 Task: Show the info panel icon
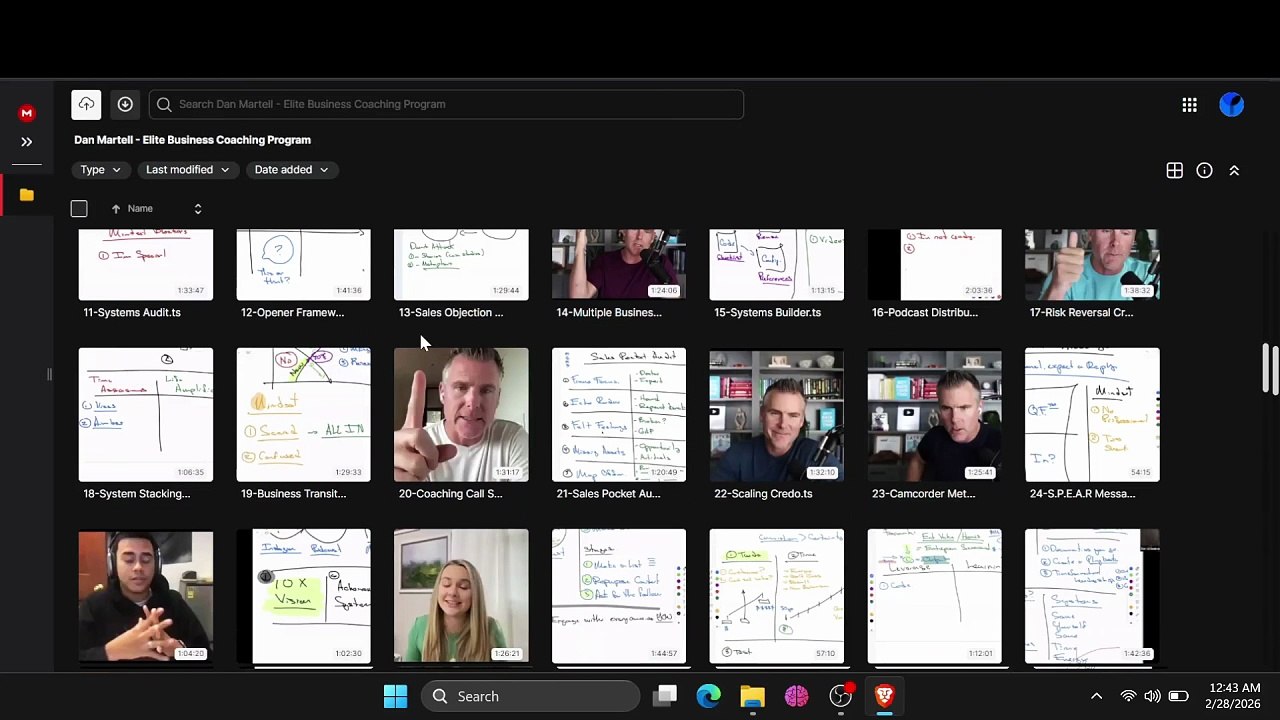(1205, 171)
